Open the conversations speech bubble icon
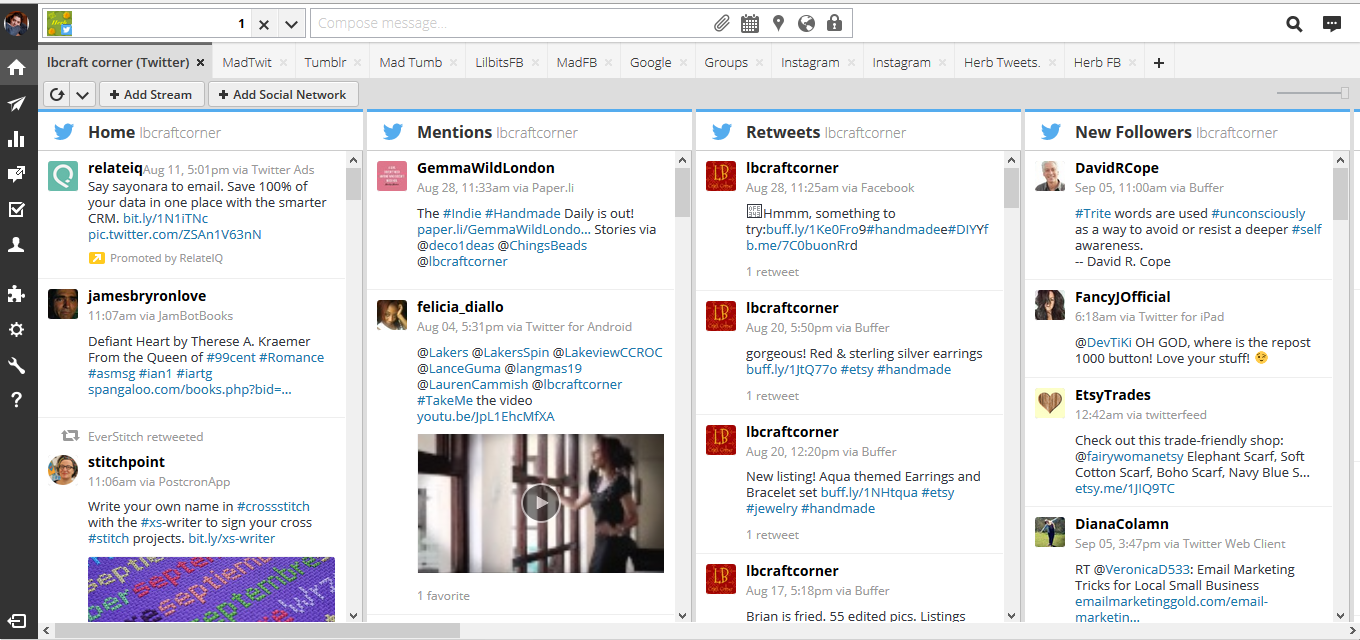Screen dimensions: 1360x640 1331,24
